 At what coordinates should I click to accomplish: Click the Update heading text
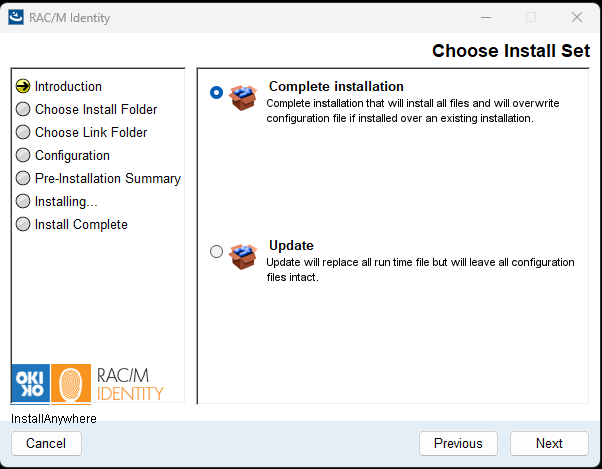291,246
